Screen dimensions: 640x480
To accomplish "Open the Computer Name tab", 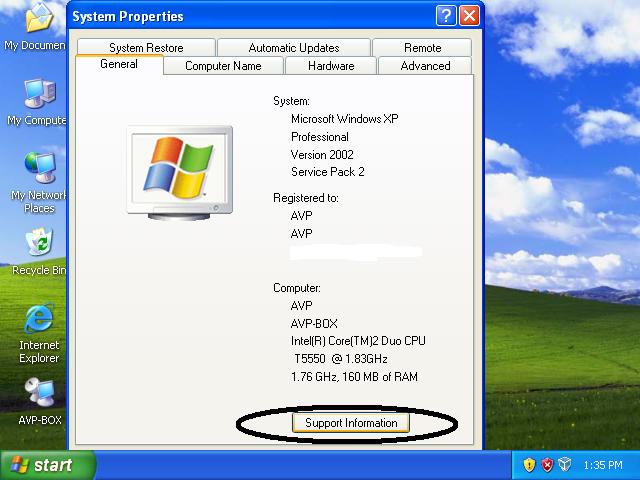I will [x=223, y=66].
